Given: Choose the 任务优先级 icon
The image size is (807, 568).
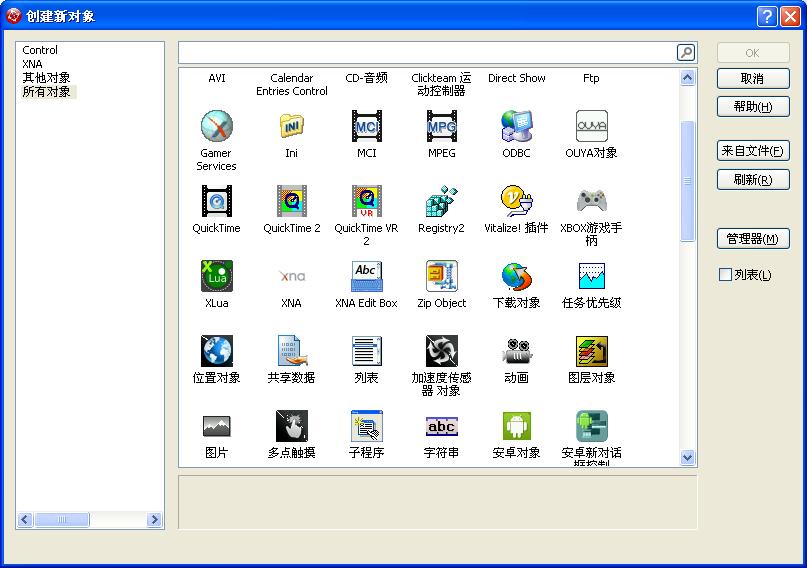Looking at the screenshot, I should click(591, 276).
